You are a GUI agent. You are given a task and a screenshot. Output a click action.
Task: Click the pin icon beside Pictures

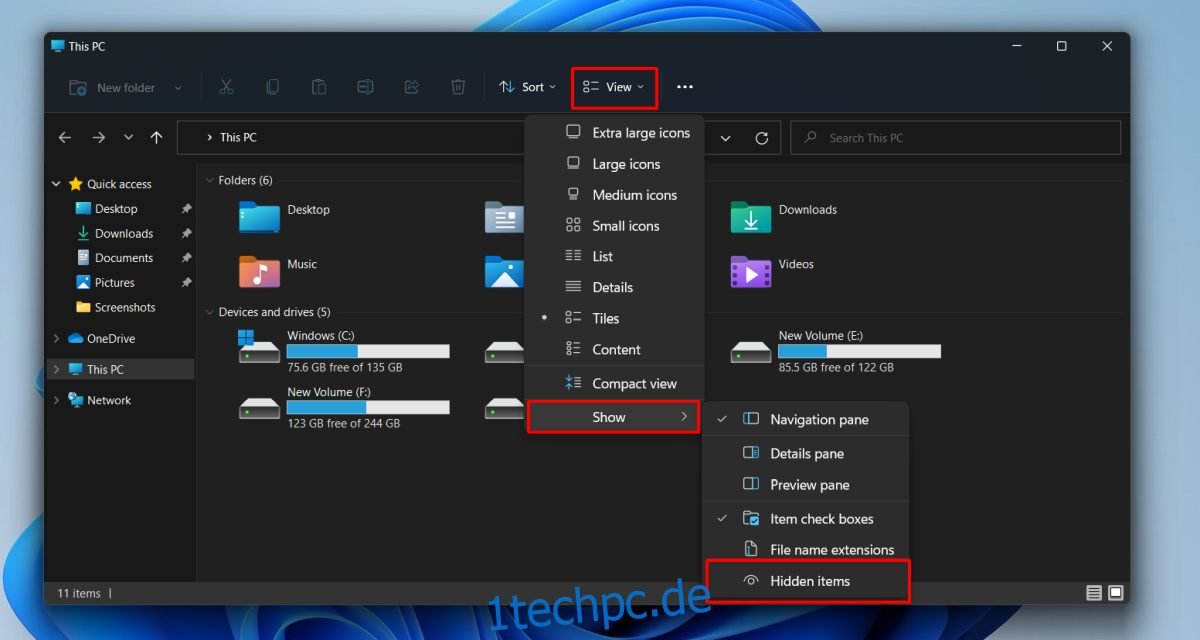pyautogui.click(x=186, y=283)
